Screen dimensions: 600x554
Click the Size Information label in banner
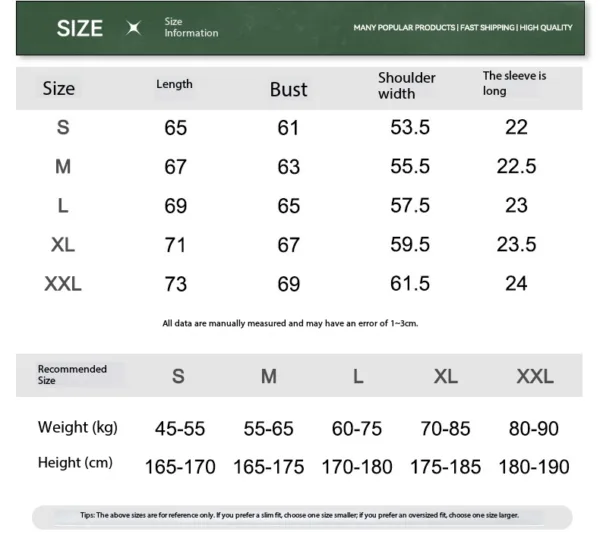pos(190,28)
